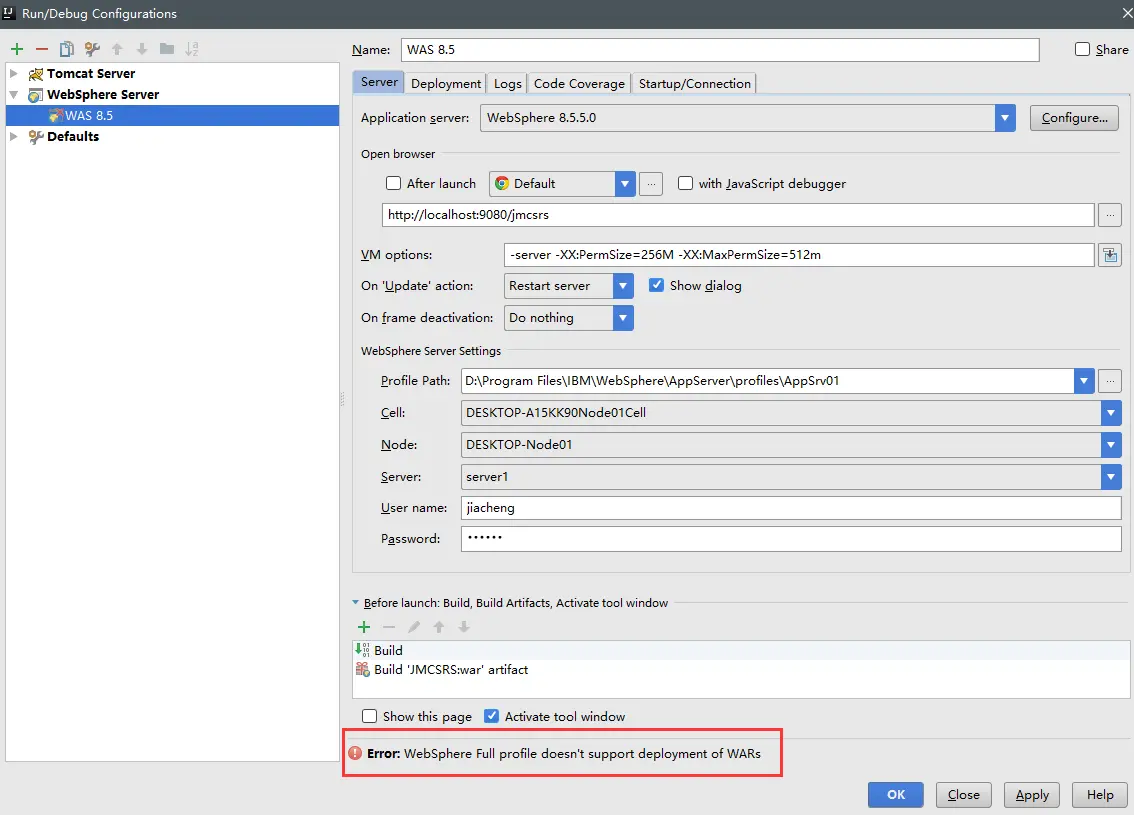This screenshot has height=815, width=1134.
Task: Uncheck Activate tool window checkbox
Action: pyautogui.click(x=492, y=716)
